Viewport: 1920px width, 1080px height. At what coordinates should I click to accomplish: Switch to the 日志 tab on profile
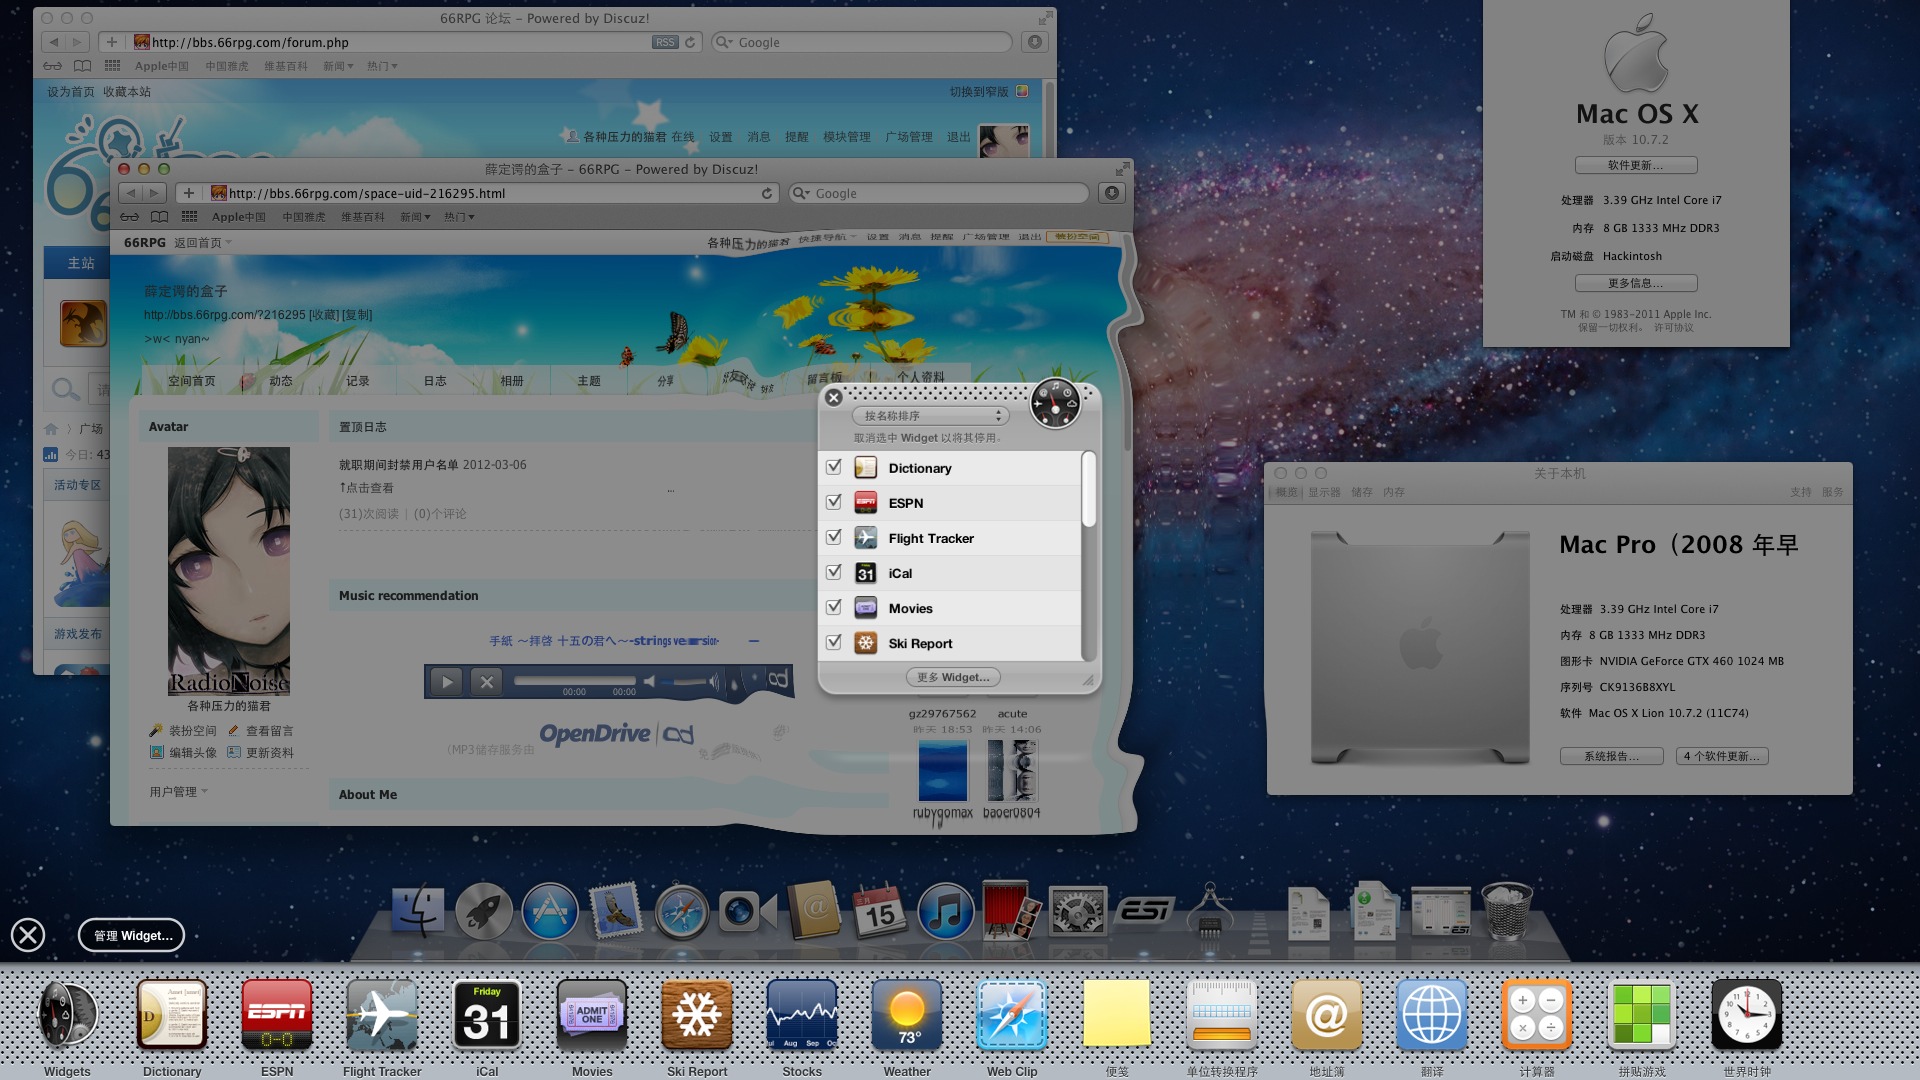click(435, 381)
